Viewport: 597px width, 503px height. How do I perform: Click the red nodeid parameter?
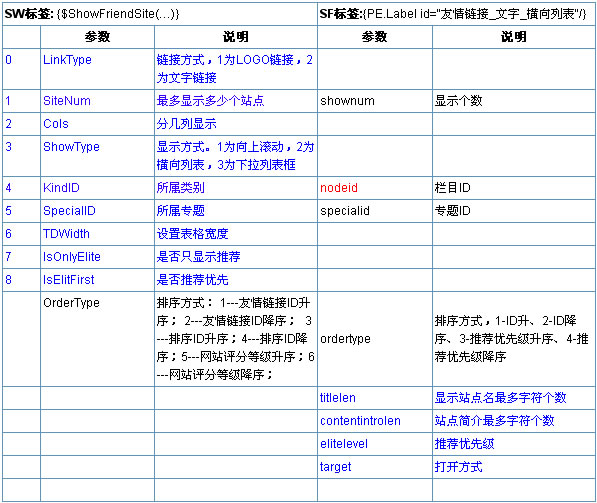[339, 188]
